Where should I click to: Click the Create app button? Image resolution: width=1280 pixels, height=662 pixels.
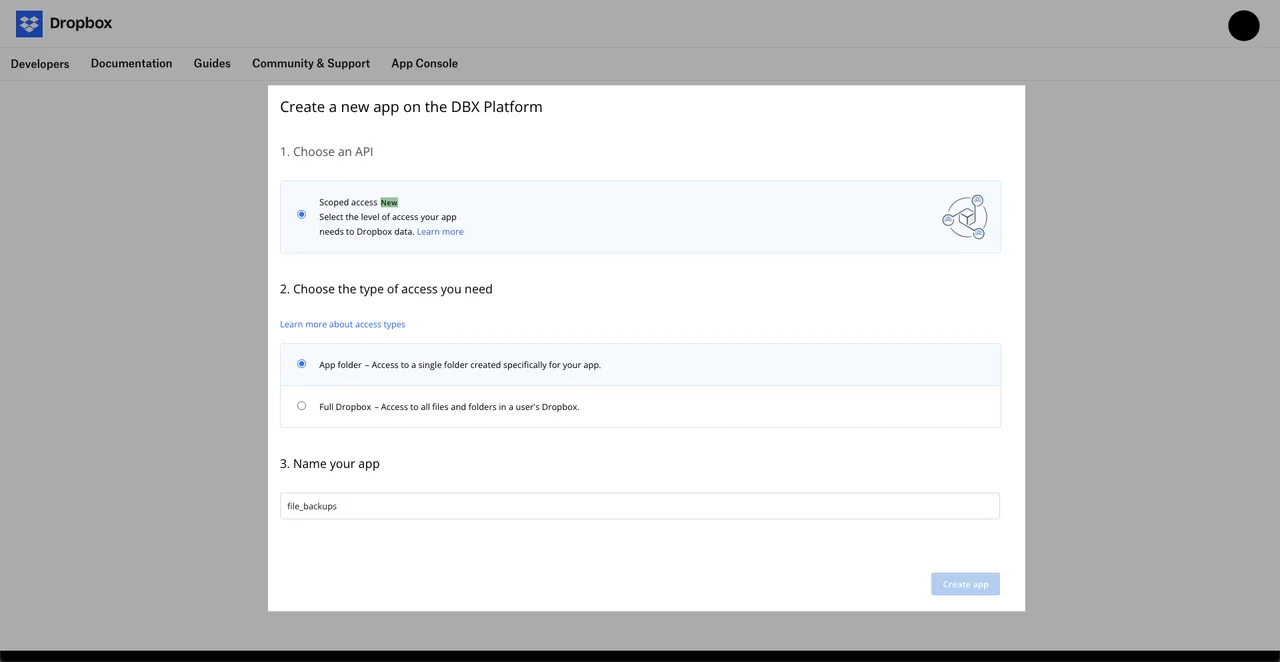tap(965, 584)
